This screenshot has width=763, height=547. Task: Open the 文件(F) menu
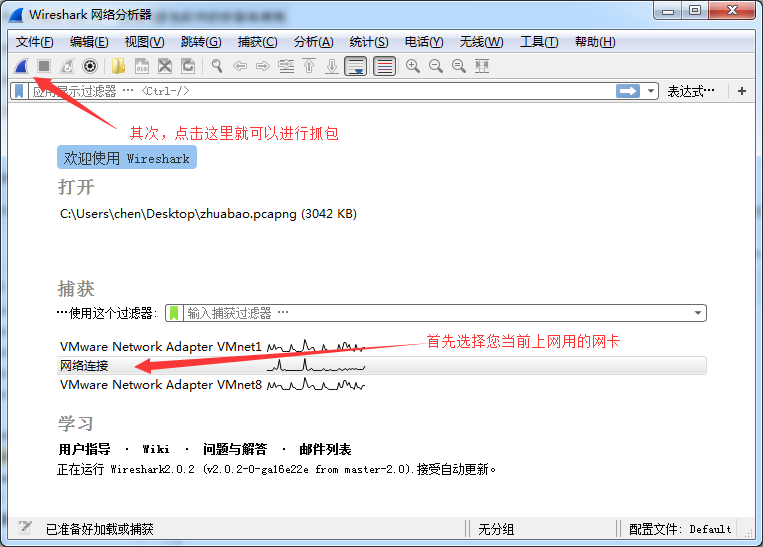35,42
